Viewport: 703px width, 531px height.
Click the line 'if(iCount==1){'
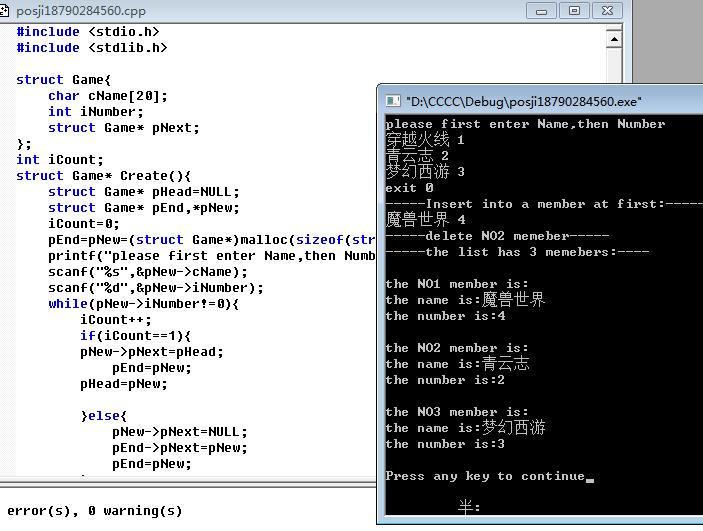pyautogui.click(x=135, y=336)
